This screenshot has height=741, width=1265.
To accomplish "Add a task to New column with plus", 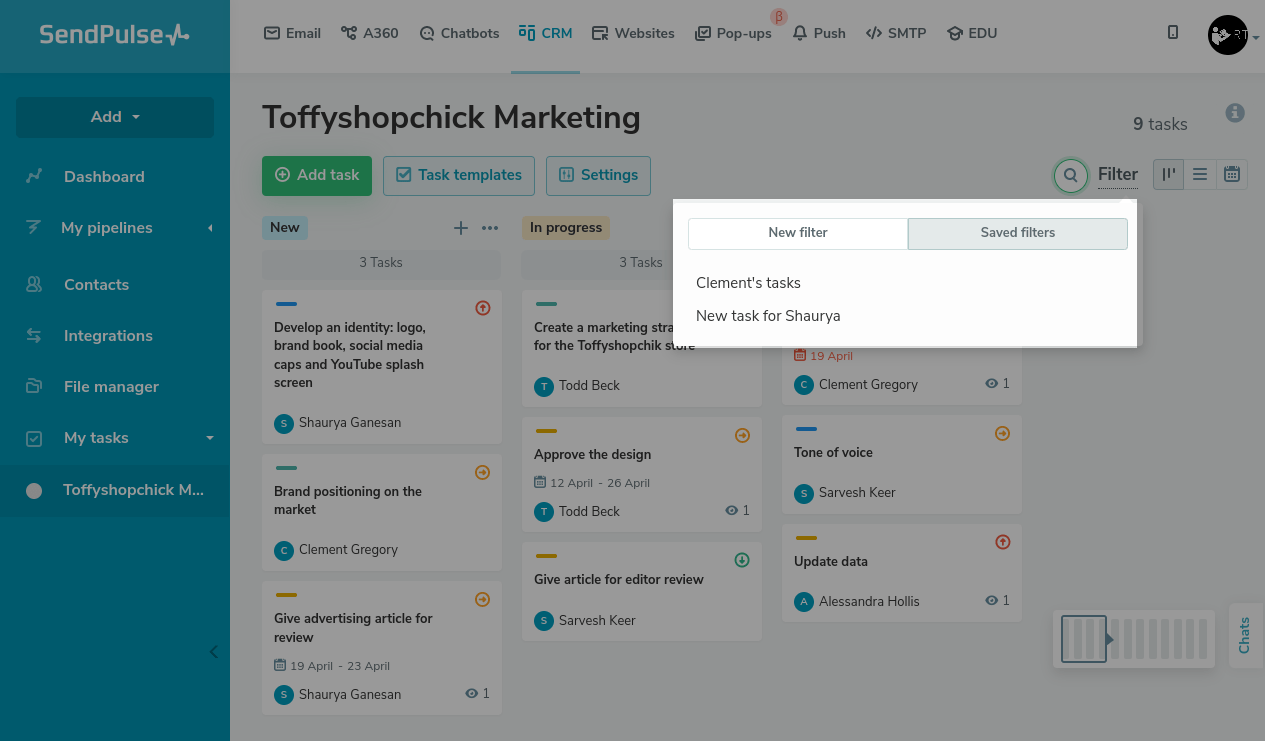I will point(461,228).
